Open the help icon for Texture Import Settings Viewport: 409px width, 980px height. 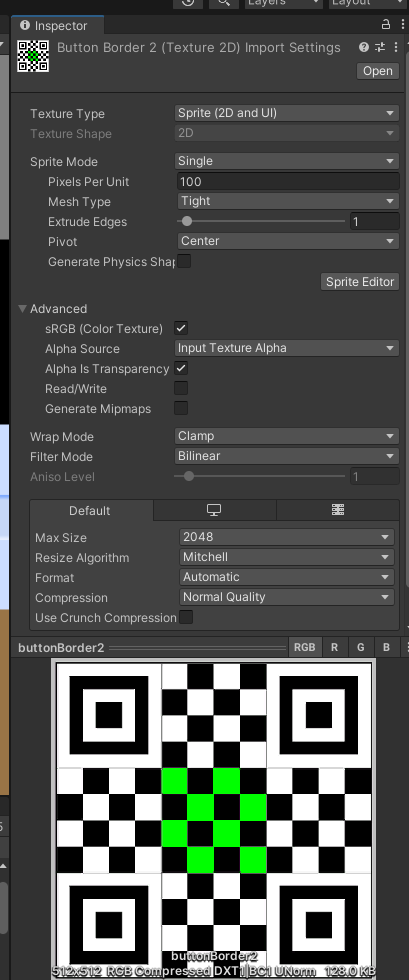364,47
